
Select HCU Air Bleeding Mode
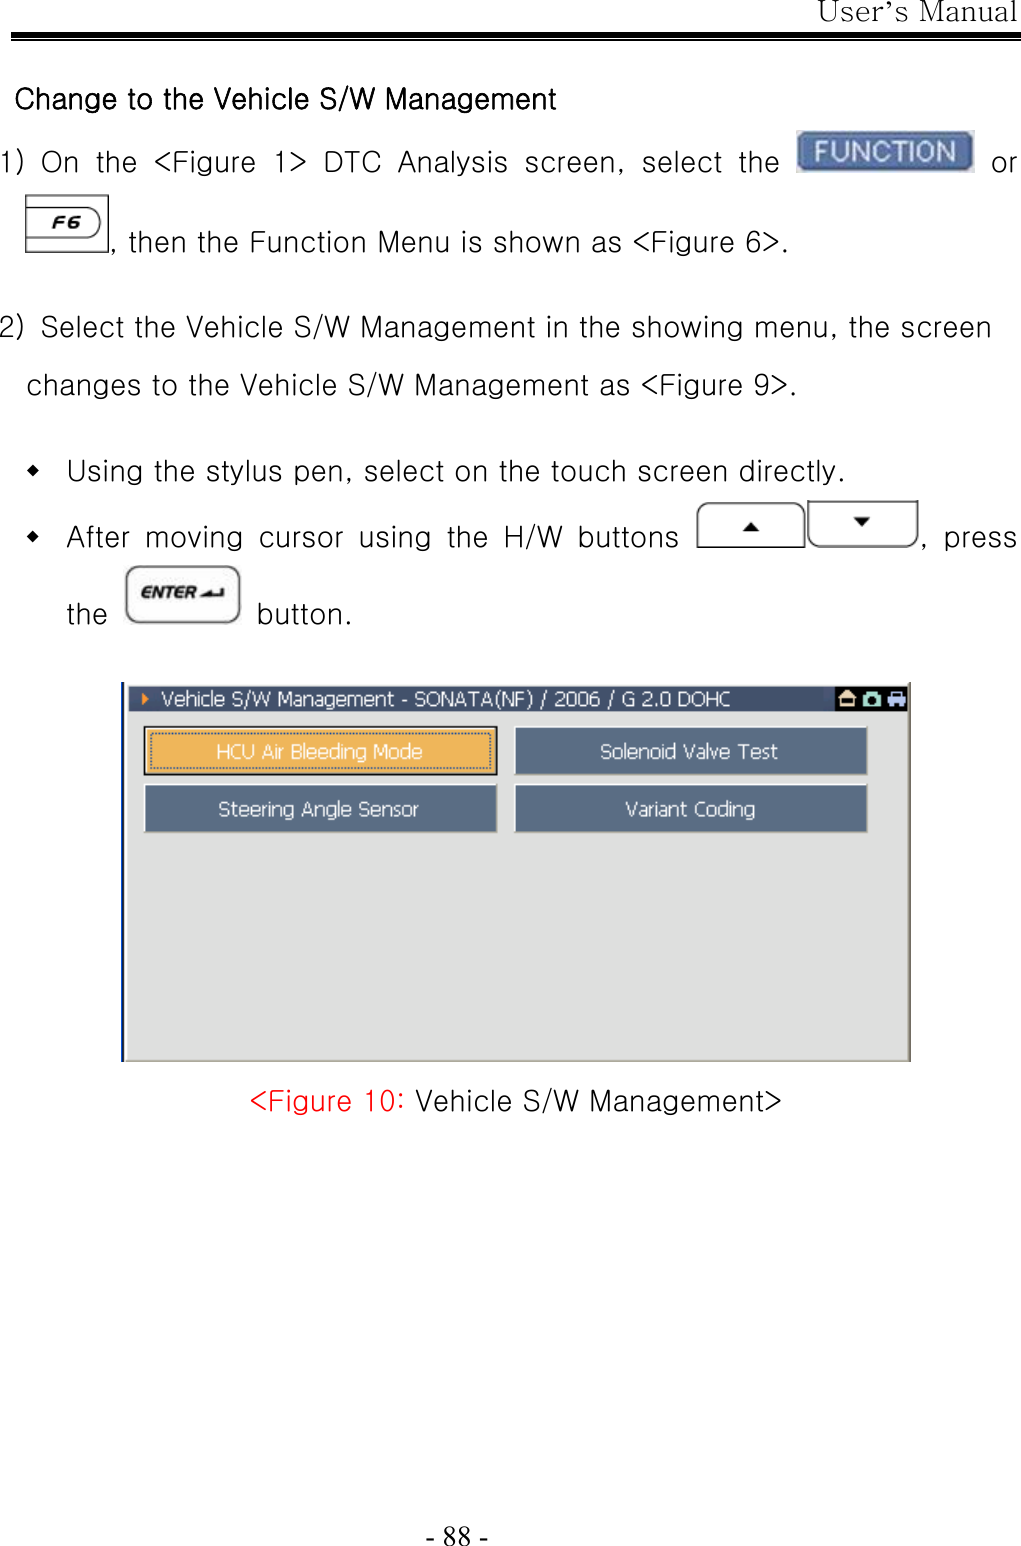point(320,751)
